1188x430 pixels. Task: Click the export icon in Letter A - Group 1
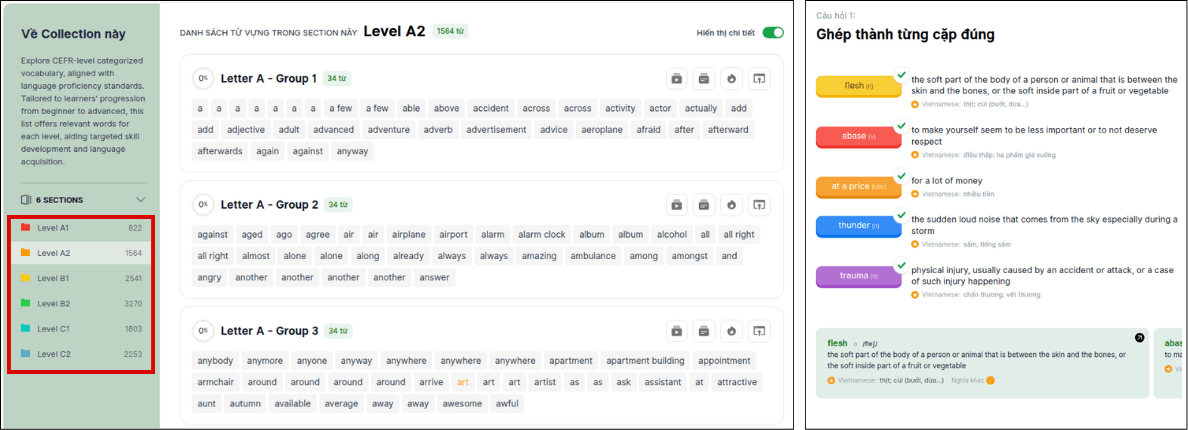click(758, 78)
